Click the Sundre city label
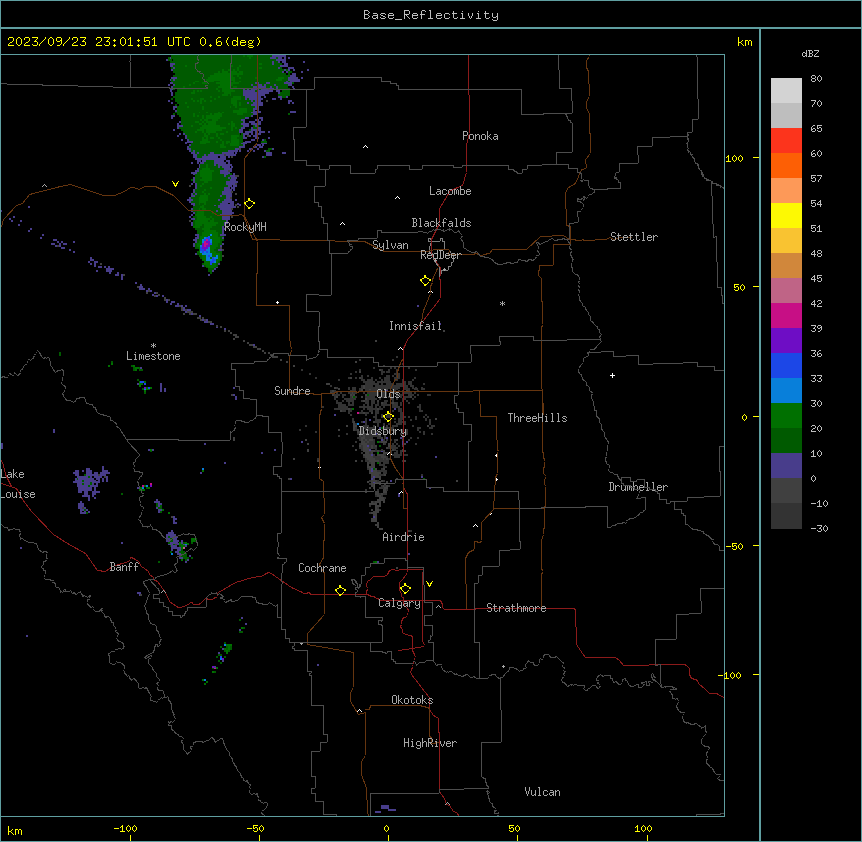Screen dimensions: 862x842 click(292, 391)
